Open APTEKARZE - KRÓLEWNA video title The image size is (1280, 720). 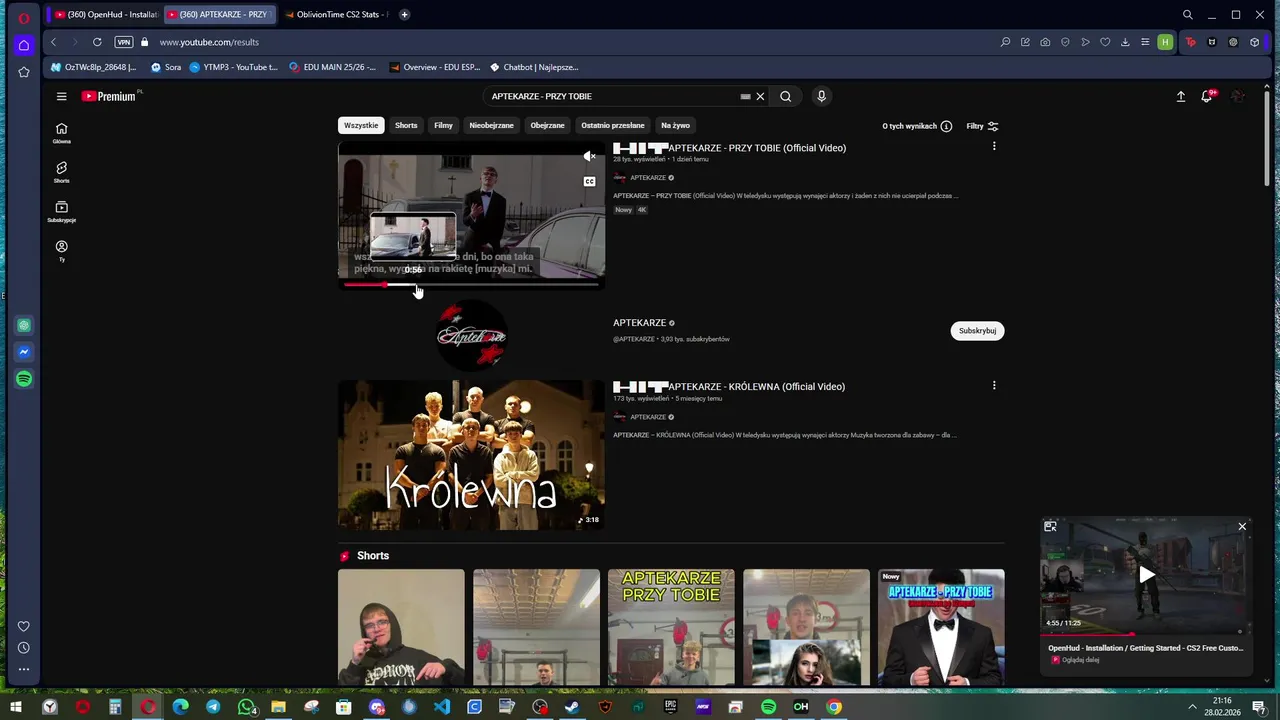[756, 387]
